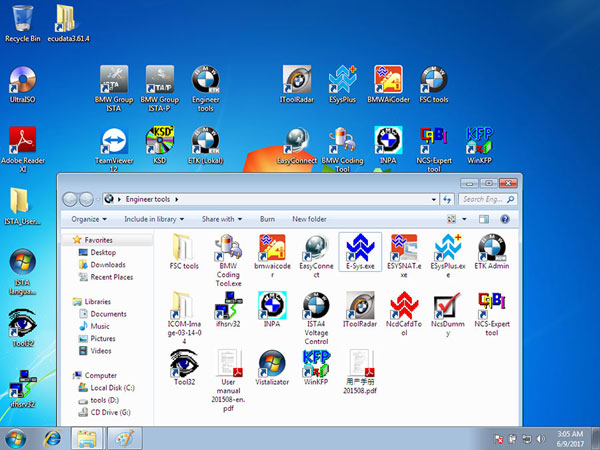Open the Share with dropdown
Screen dimensions: 600x450
point(222,219)
